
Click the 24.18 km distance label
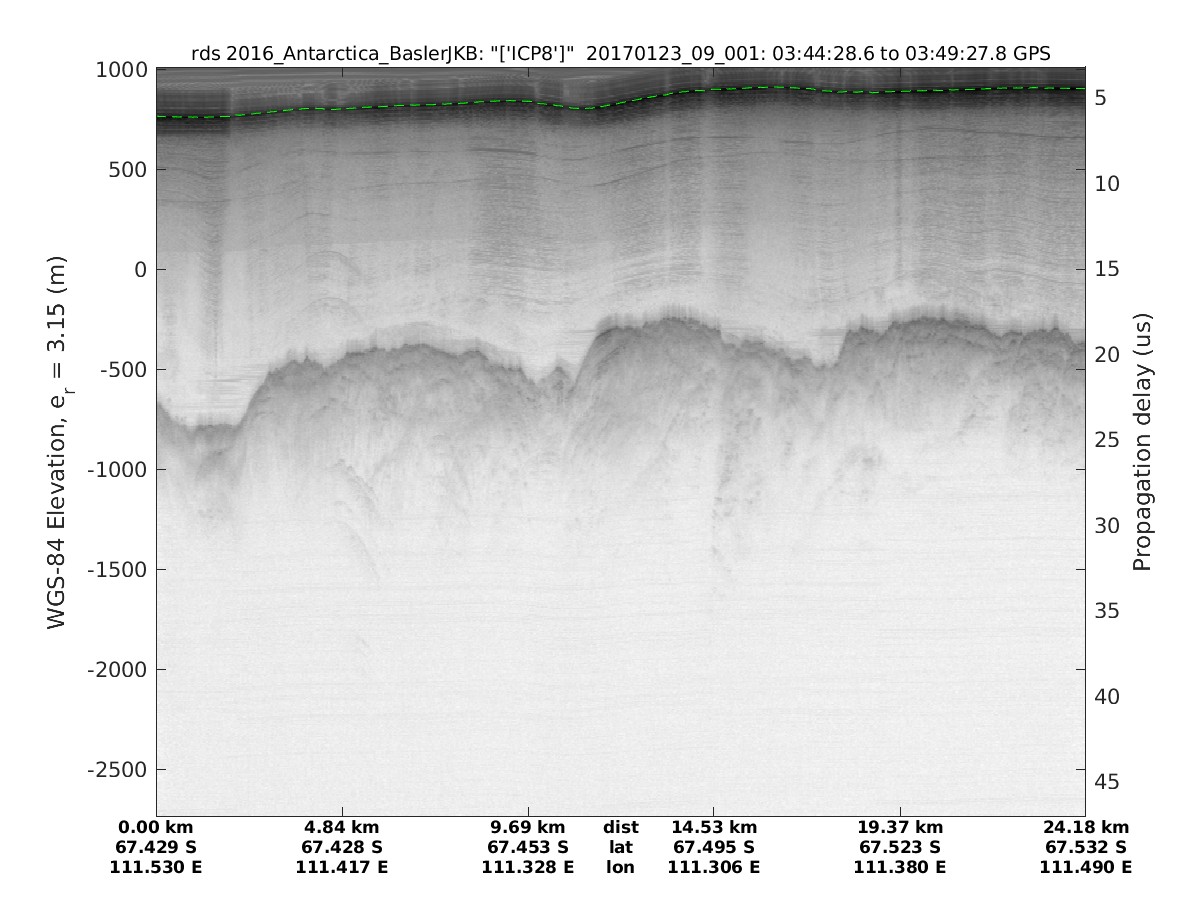(1086, 827)
